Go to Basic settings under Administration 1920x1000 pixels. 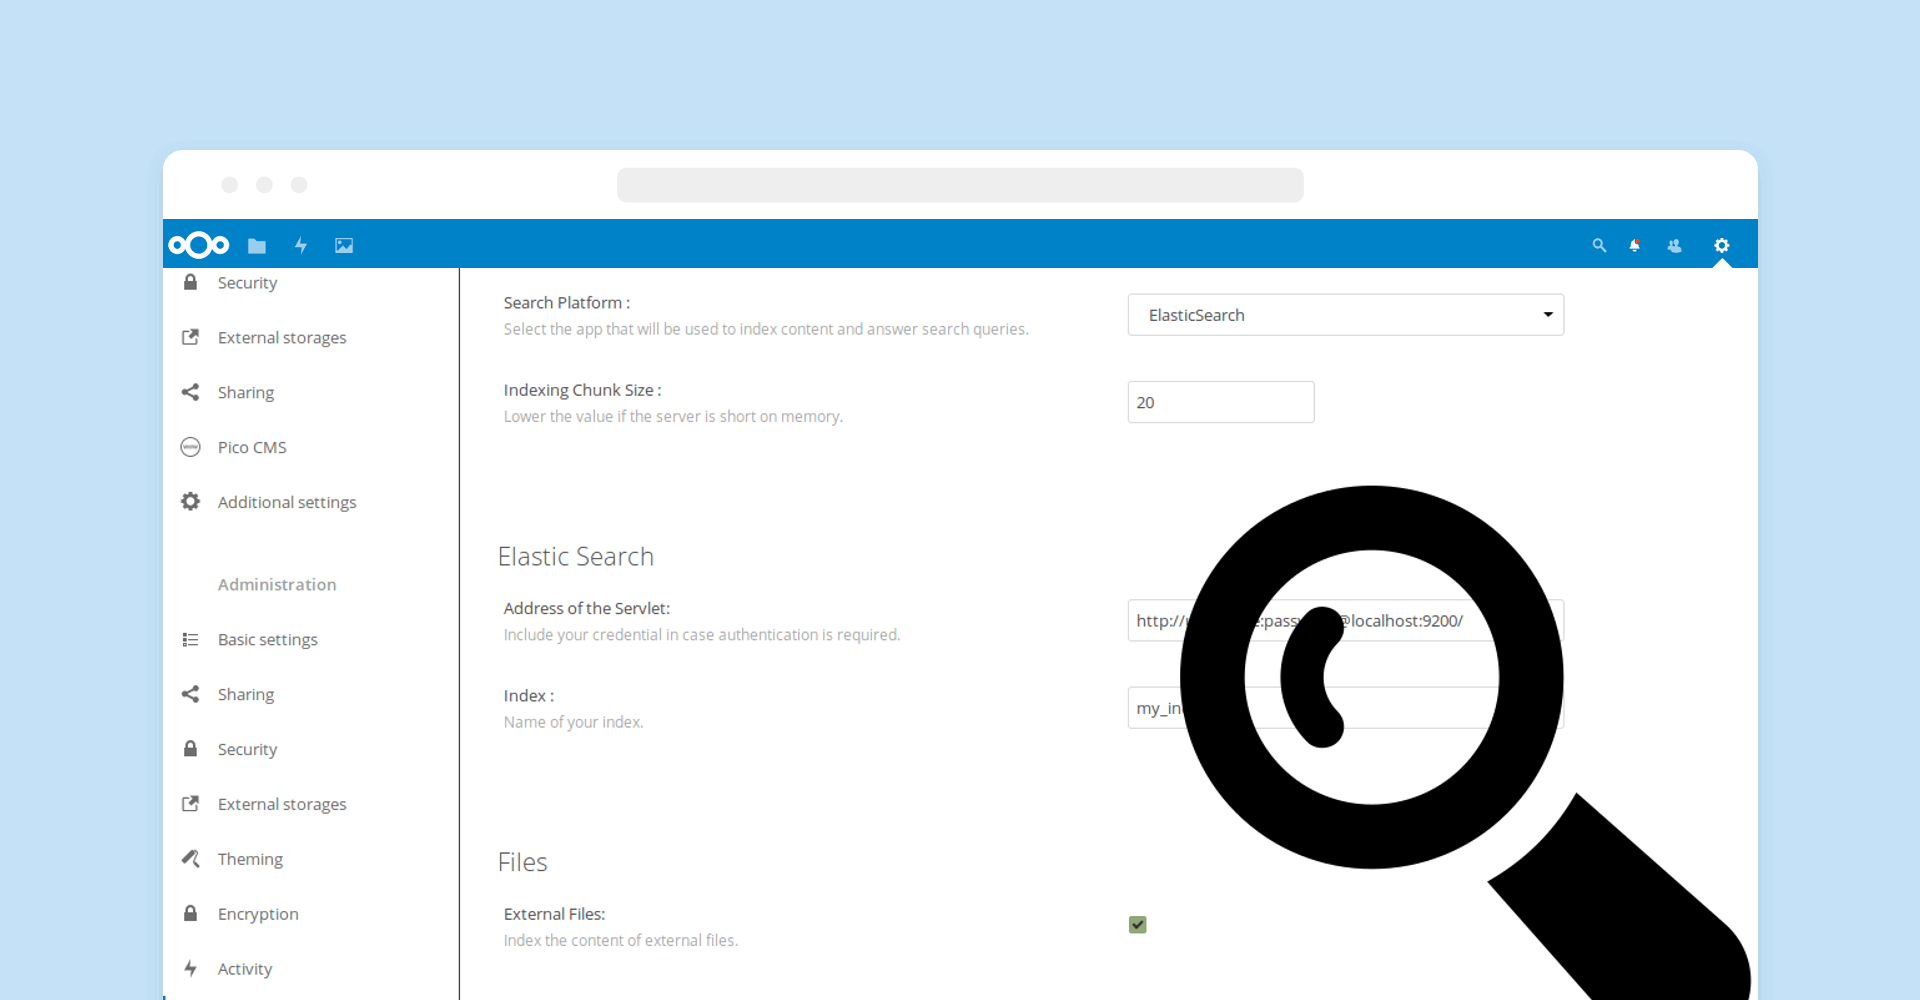(x=267, y=640)
